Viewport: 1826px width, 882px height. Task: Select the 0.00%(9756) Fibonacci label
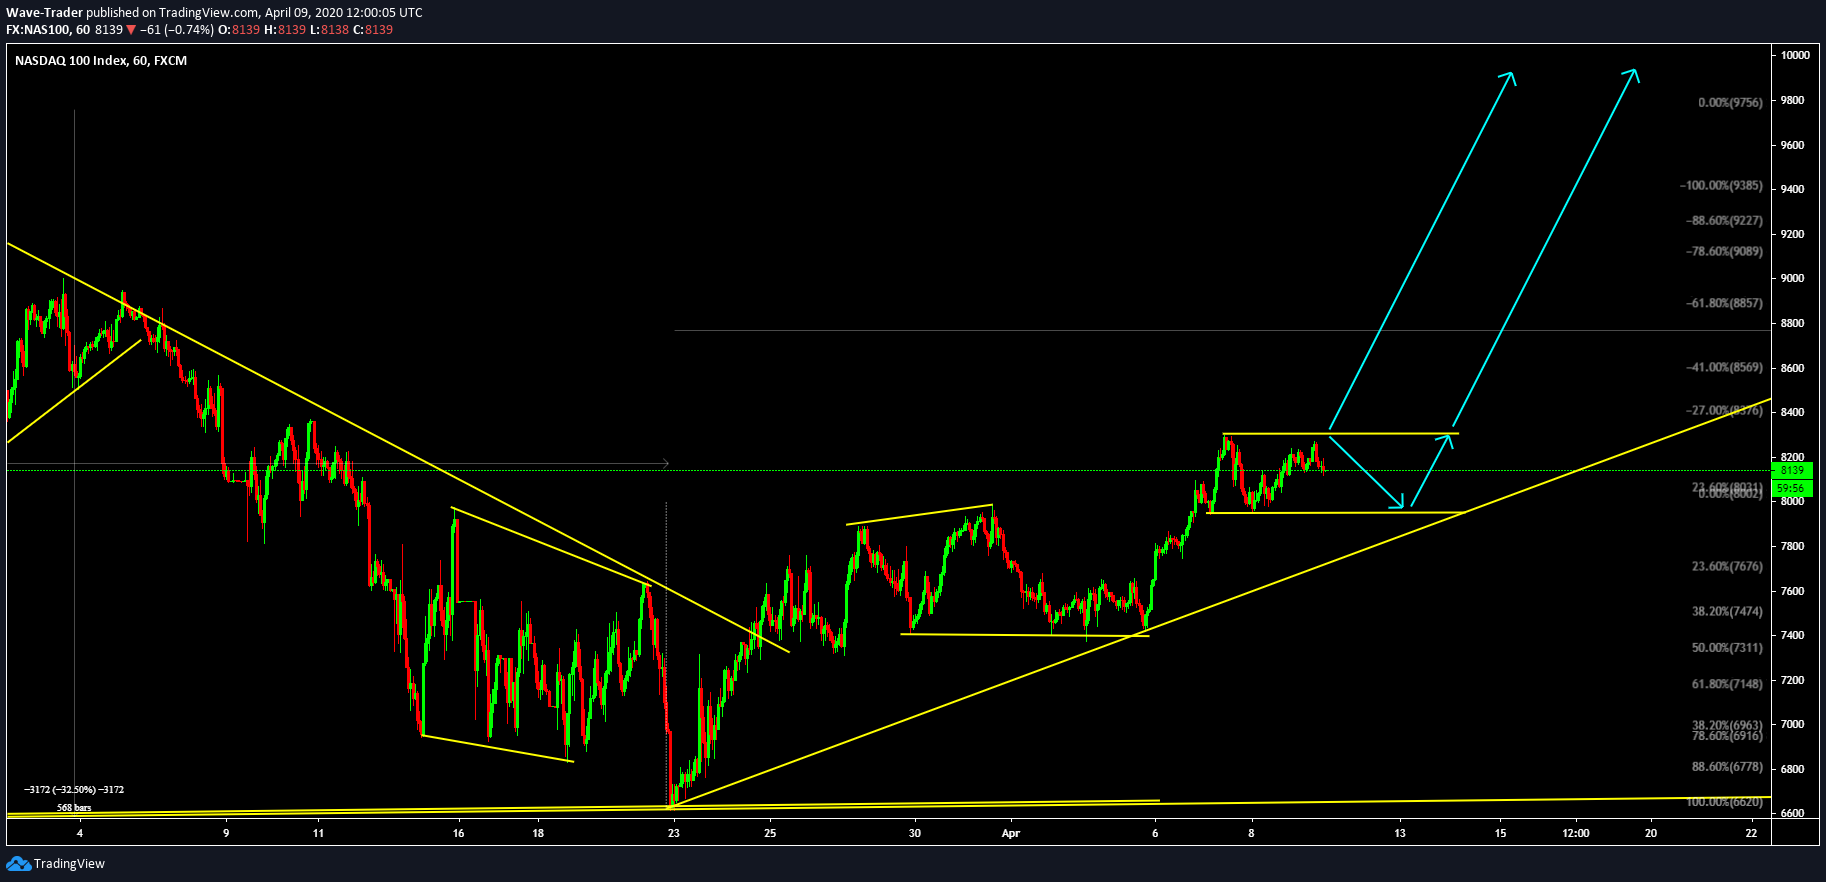coord(1730,102)
